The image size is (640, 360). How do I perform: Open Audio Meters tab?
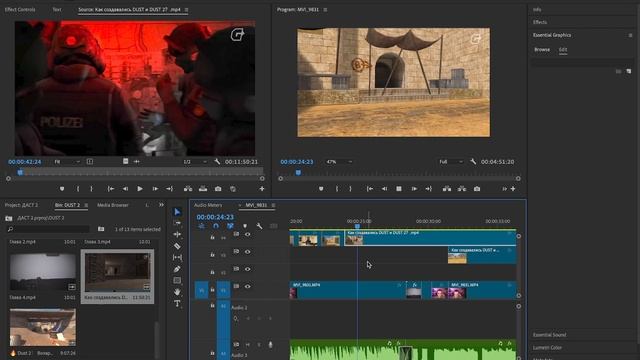tap(208, 205)
